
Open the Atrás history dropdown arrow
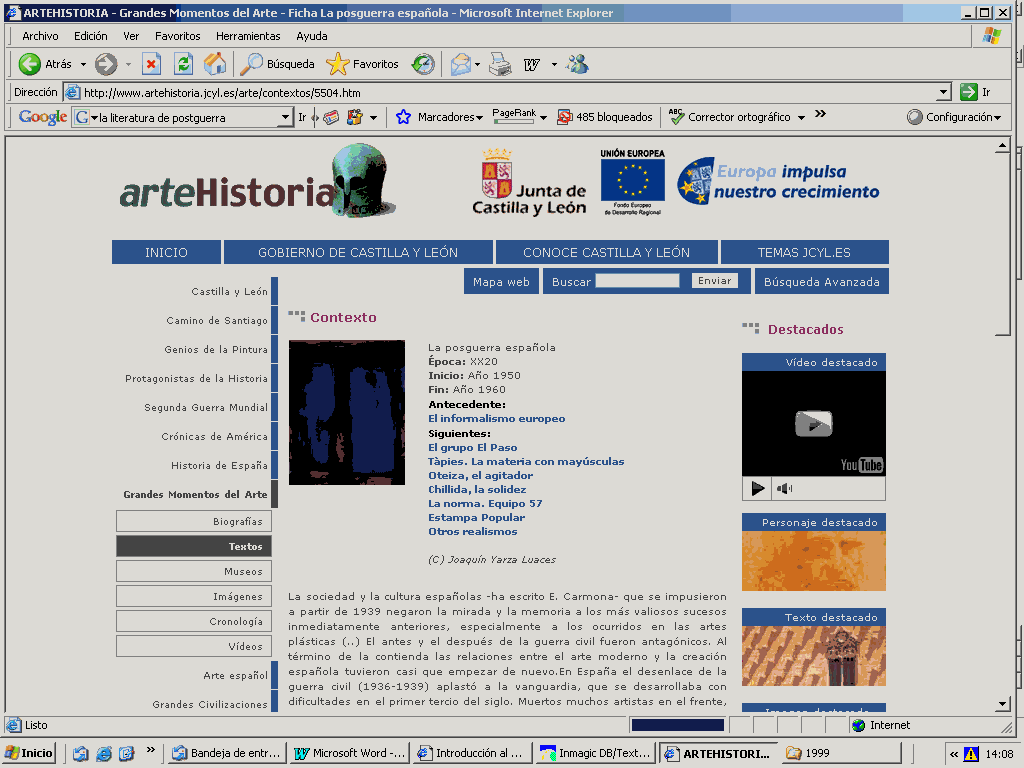[83, 64]
